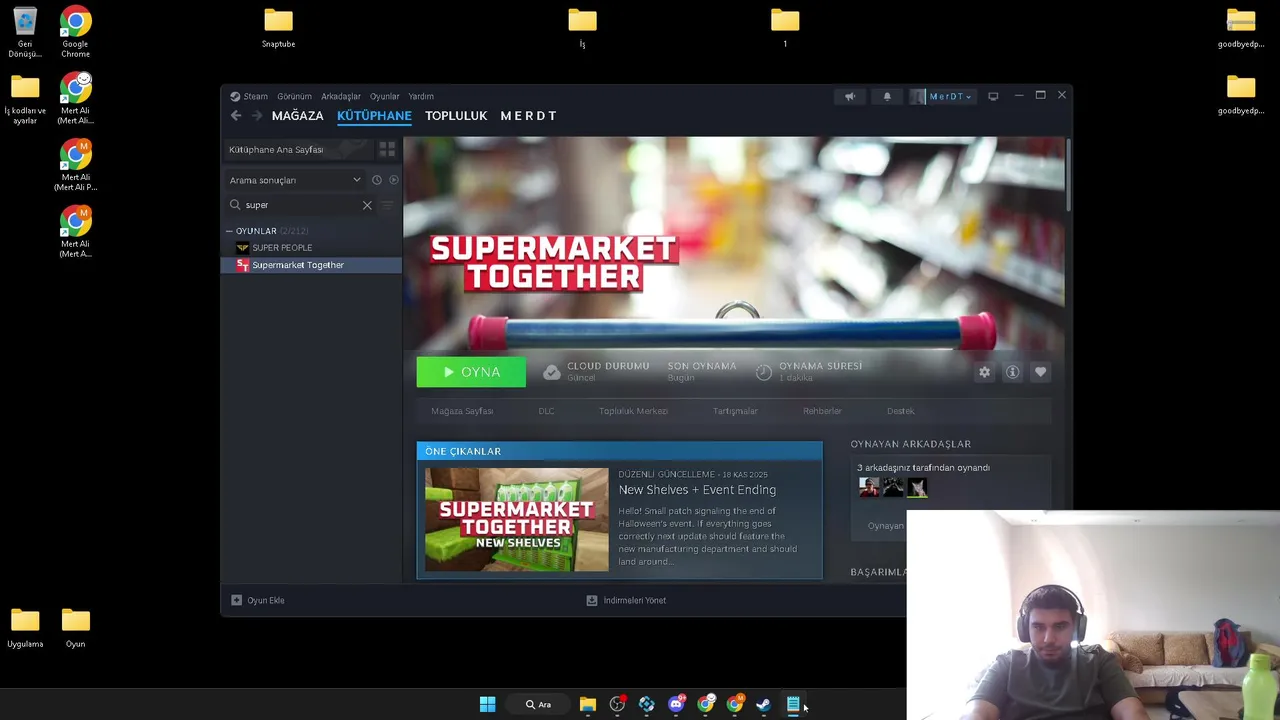Open Discord from taskbar

point(676,704)
